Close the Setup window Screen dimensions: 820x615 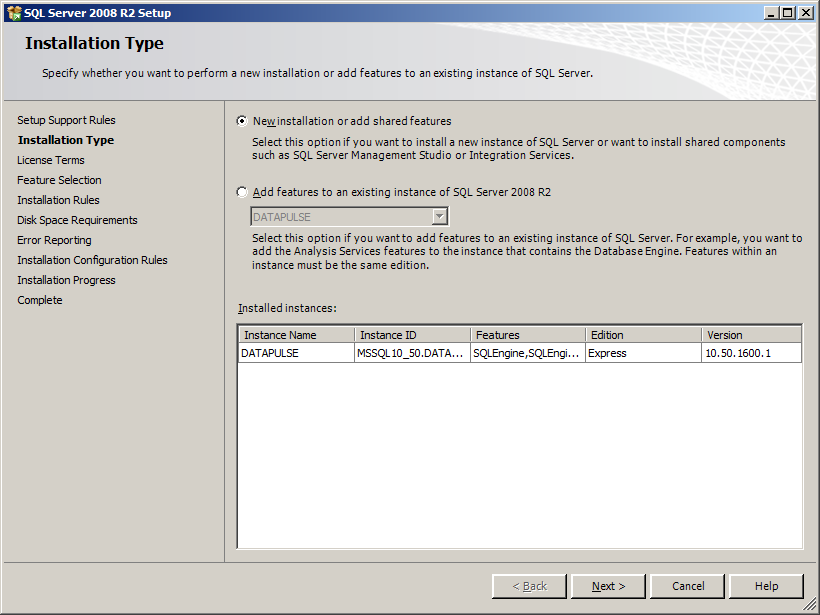point(806,13)
